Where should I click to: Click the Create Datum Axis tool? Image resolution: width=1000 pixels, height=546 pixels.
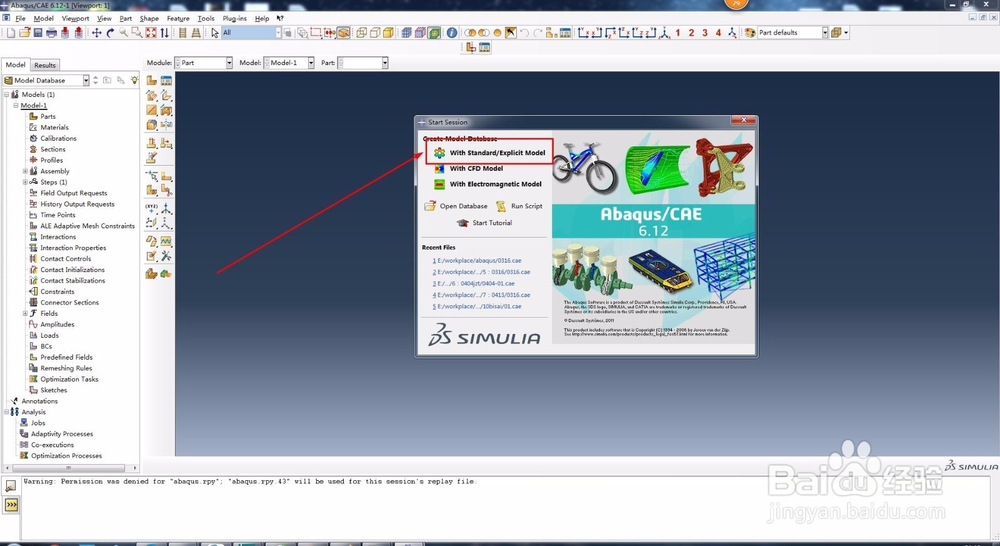[166, 209]
